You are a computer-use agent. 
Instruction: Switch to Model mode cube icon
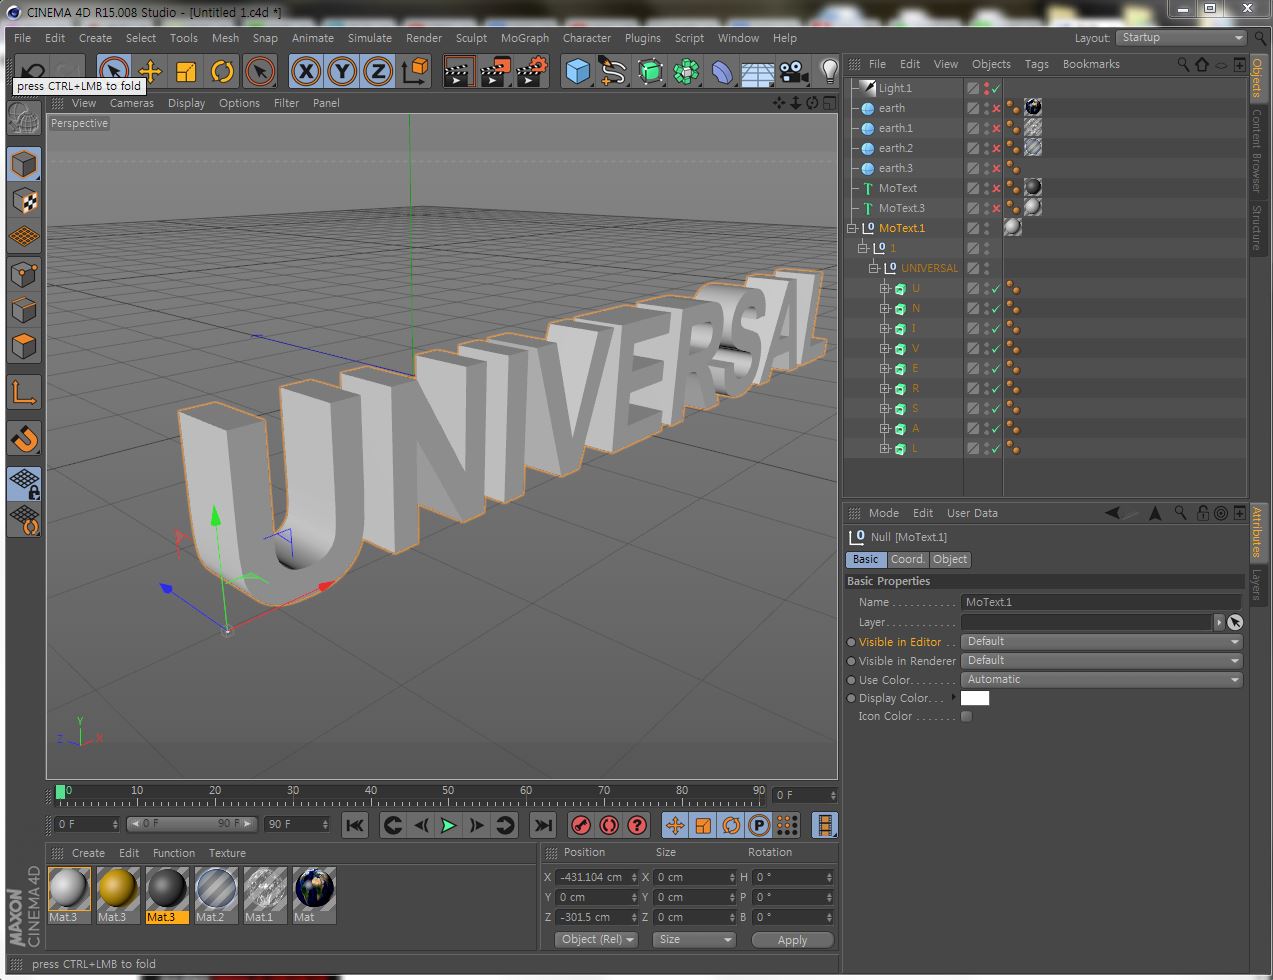24,164
